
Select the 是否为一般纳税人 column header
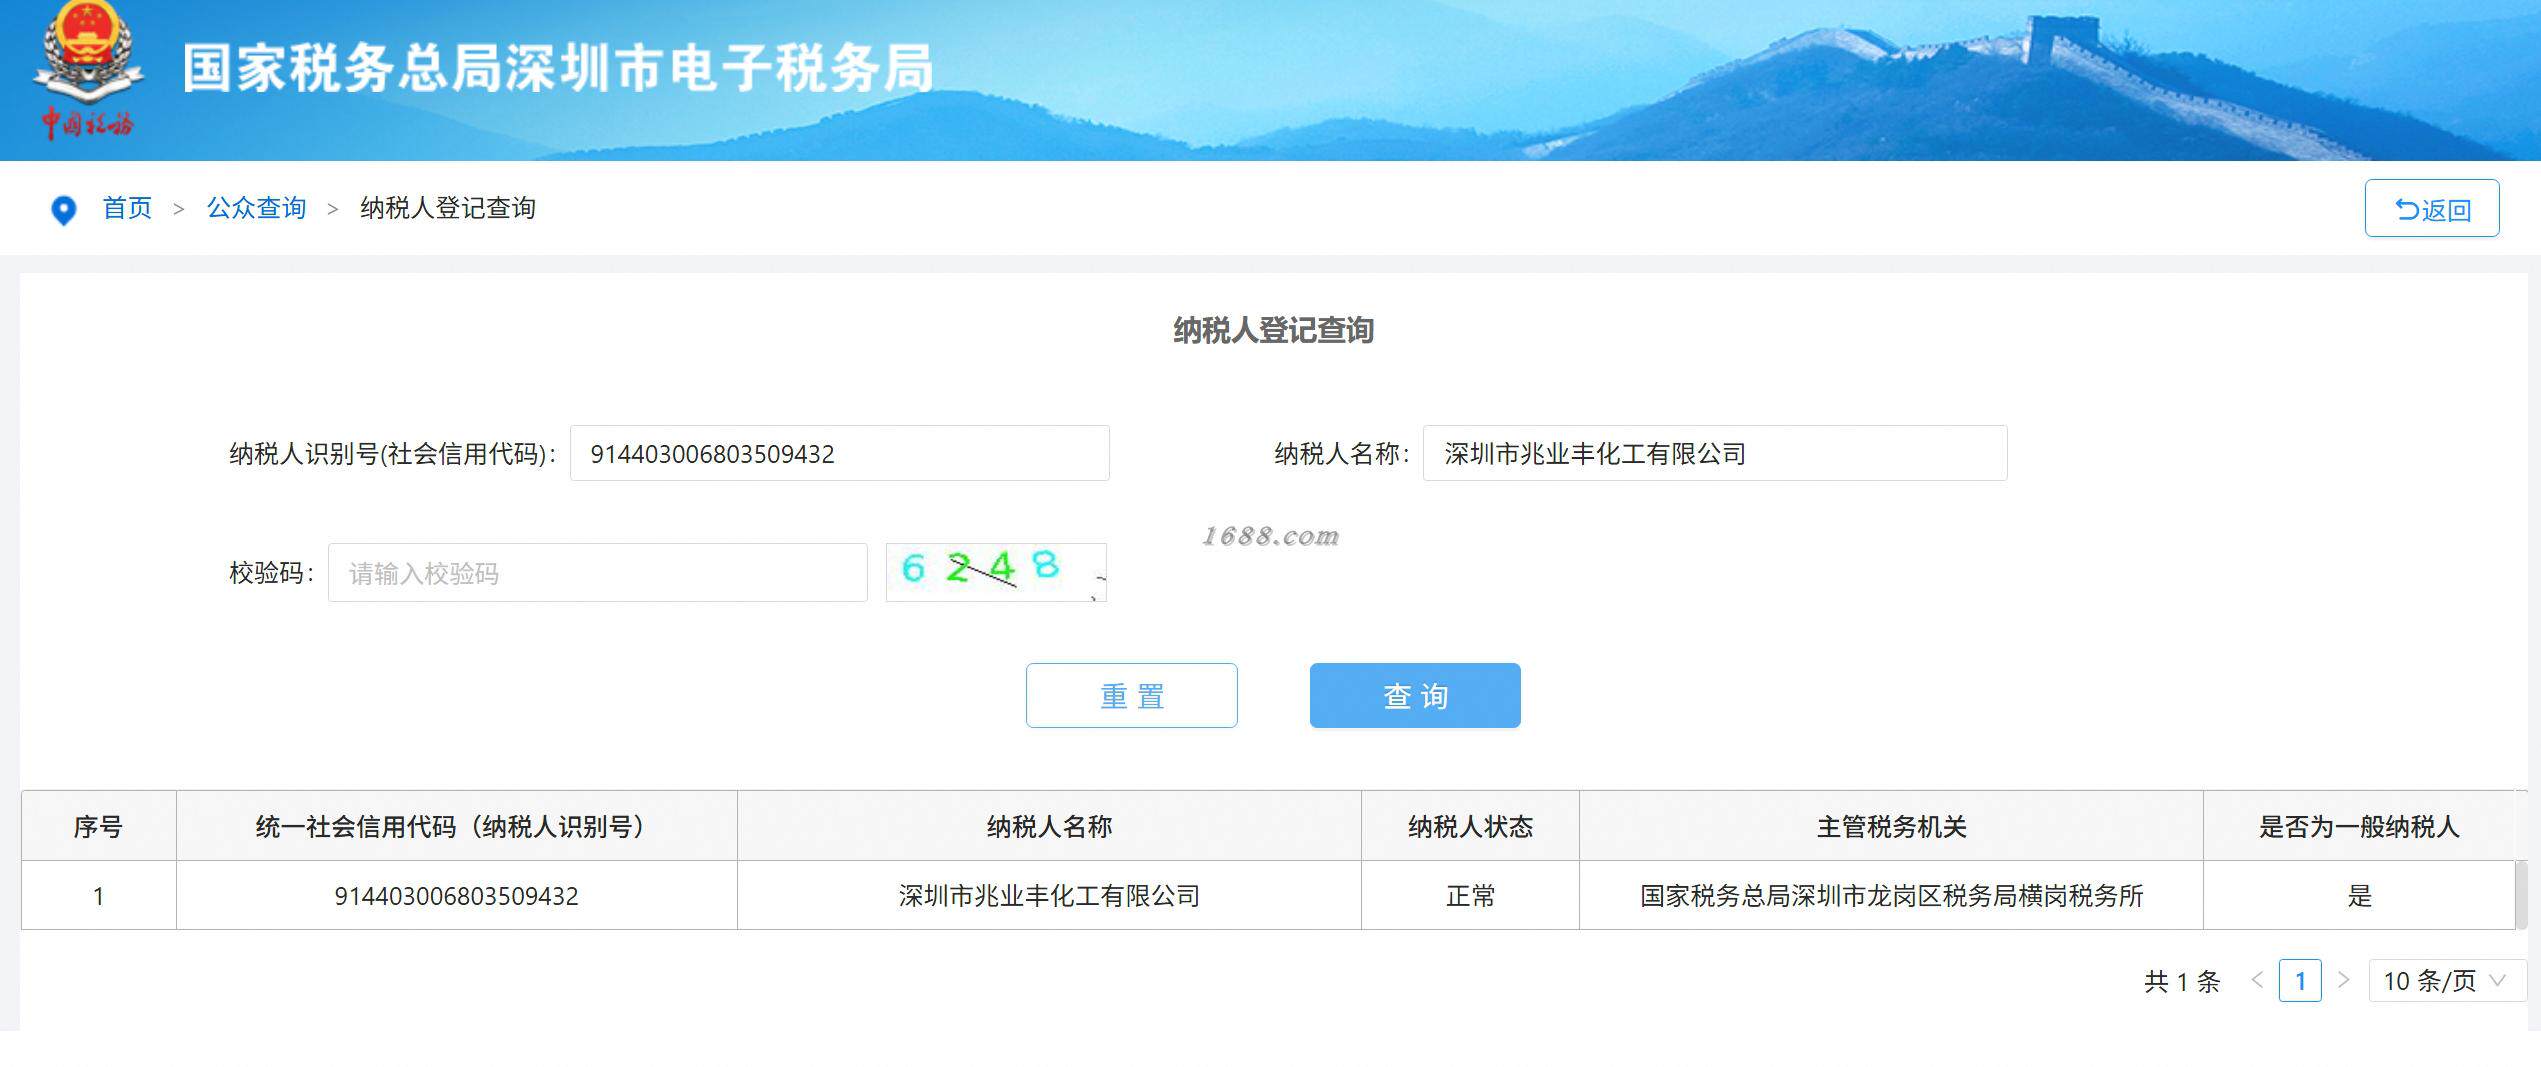point(2358,827)
